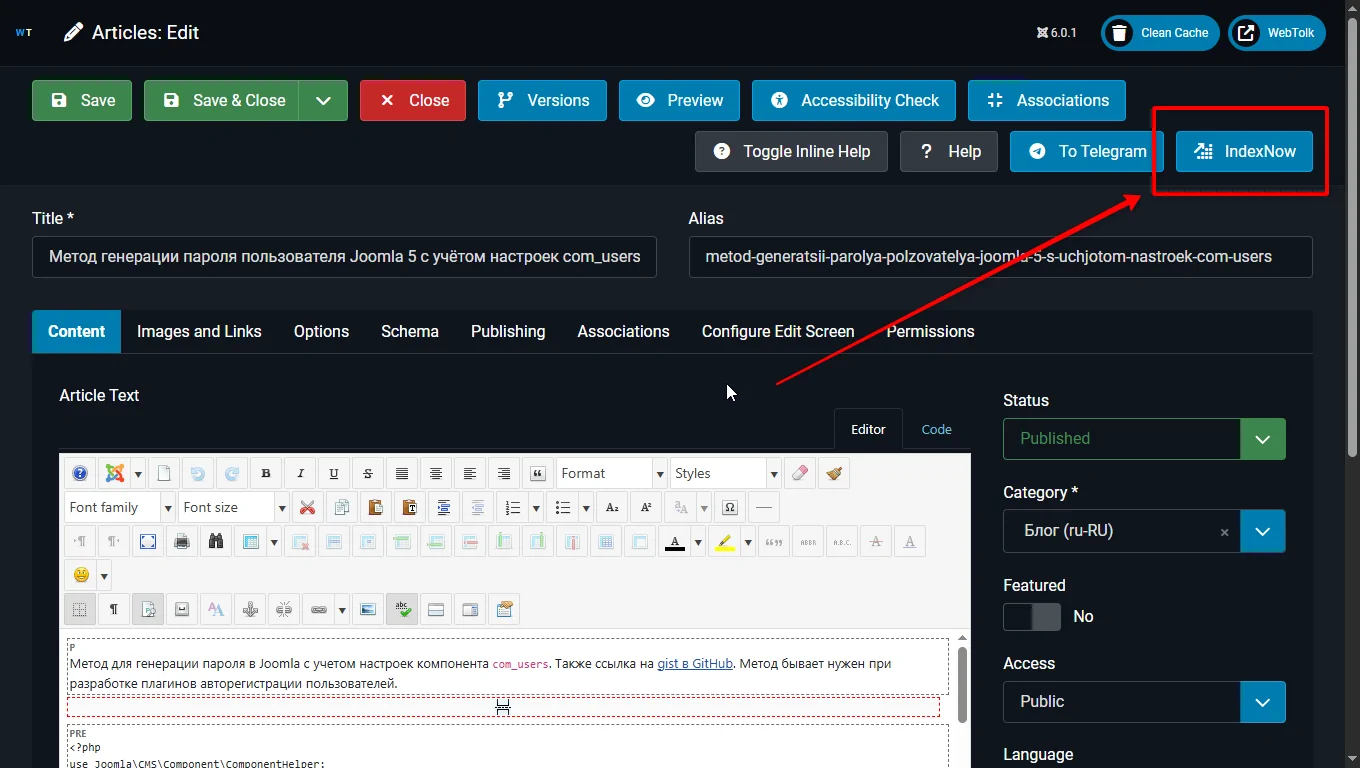
Task: Expand the Save & Close dropdown arrow
Action: [x=323, y=101]
